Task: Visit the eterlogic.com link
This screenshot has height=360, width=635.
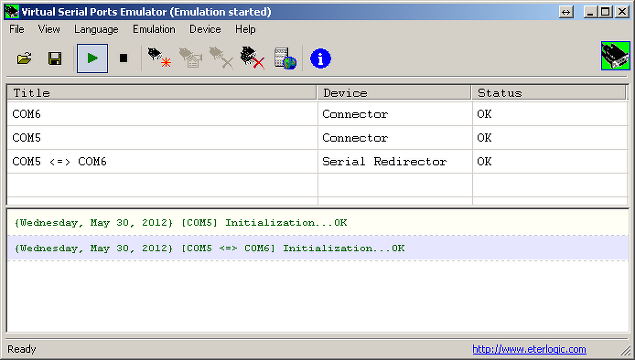Action: coord(529,349)
